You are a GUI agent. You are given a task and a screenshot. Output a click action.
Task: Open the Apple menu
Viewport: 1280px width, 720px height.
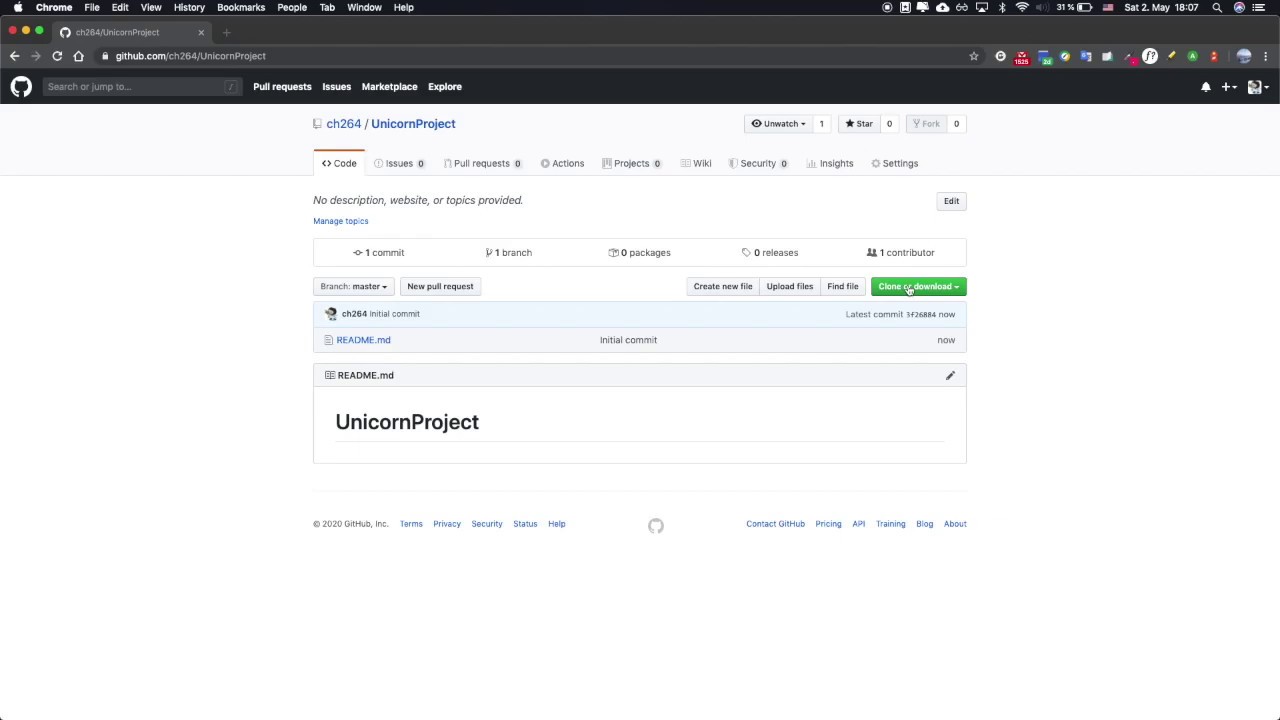tap(18, 7)
